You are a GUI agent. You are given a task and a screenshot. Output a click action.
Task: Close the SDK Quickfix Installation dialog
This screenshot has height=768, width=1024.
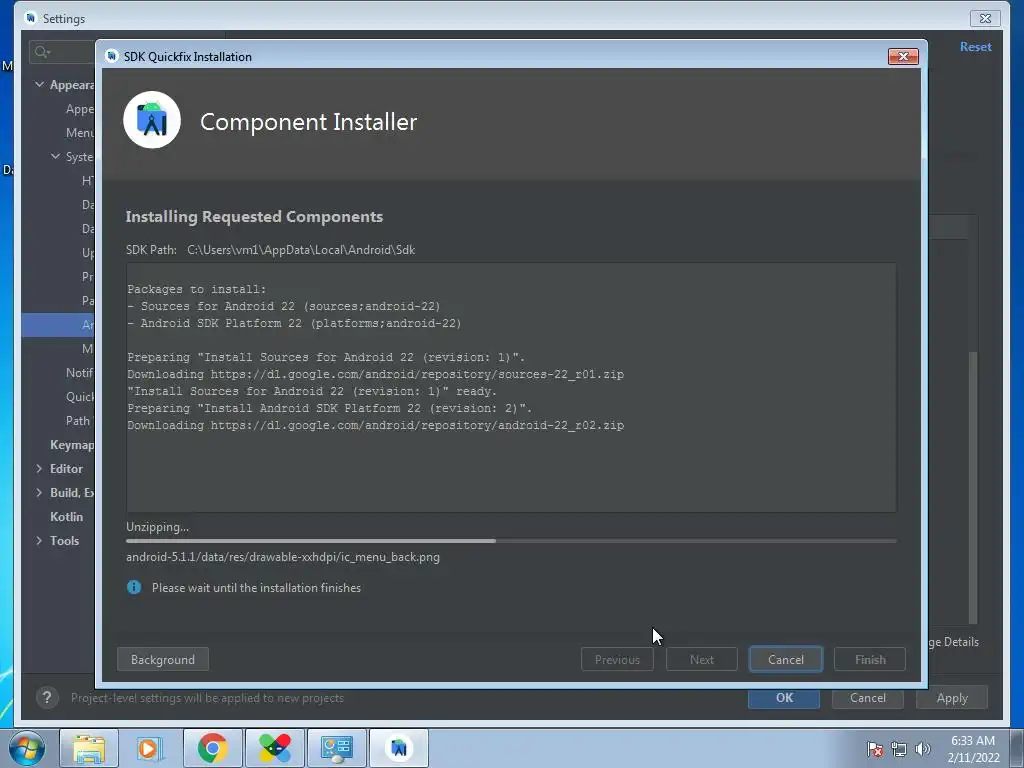tap(903, 56)
